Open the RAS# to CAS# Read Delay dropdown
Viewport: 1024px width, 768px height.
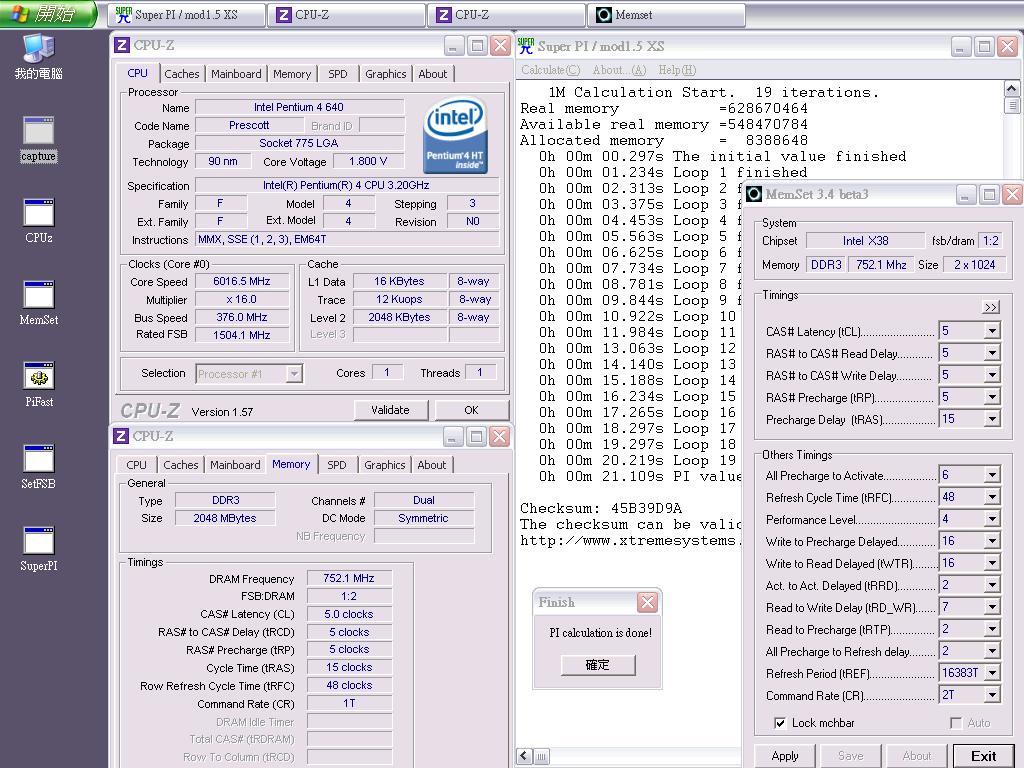[x=992, y=353]
